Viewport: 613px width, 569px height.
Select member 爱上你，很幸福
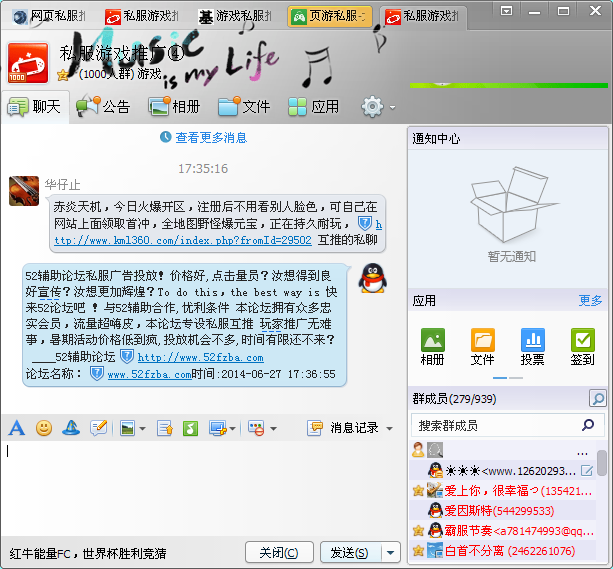click(503, 490)
